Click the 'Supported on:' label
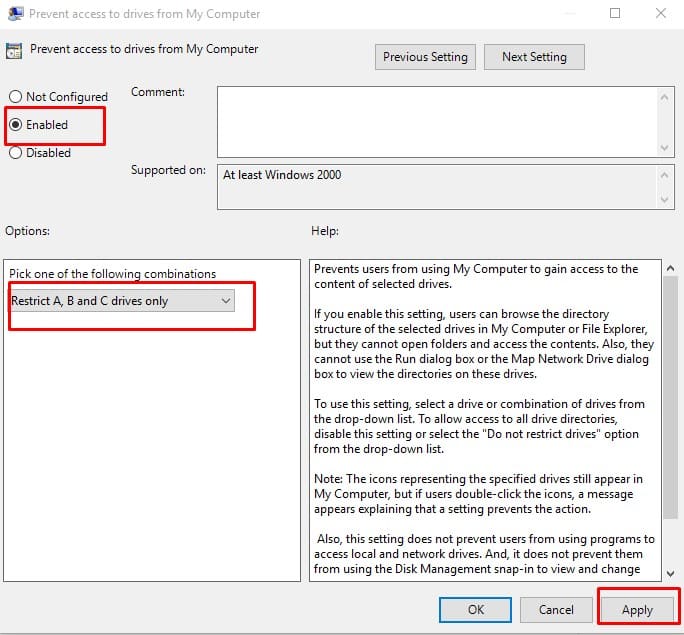The width and height of the screenshot is (684, 635). (168, 170)
